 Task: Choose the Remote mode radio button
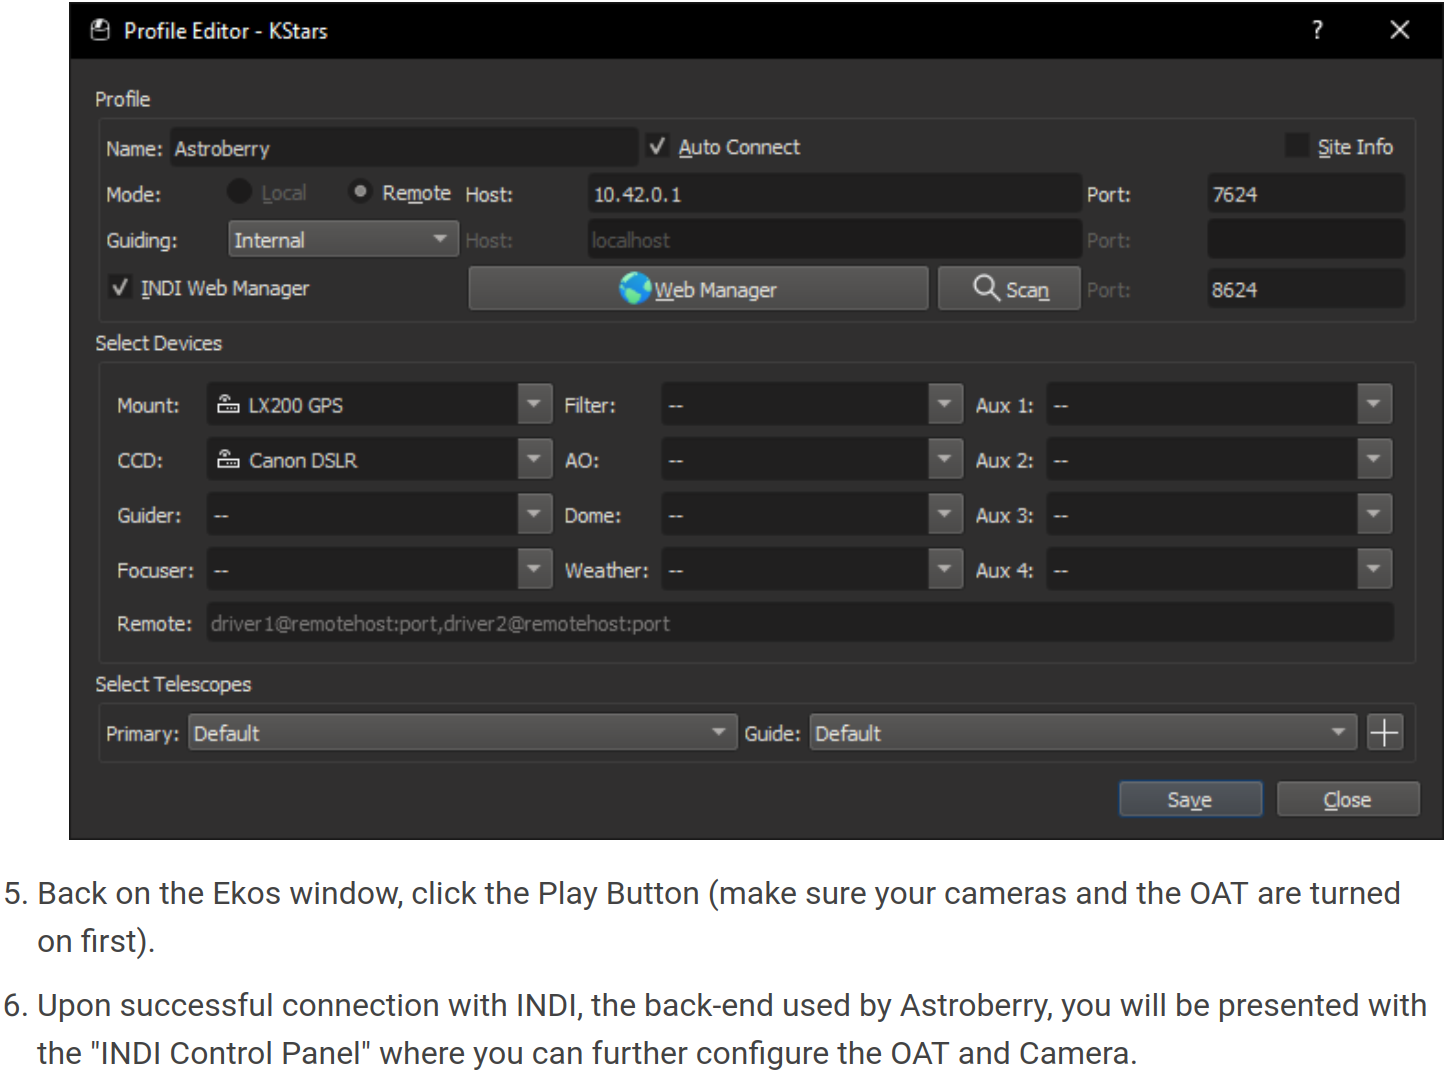pyautogui.click(x=360, y=191)
